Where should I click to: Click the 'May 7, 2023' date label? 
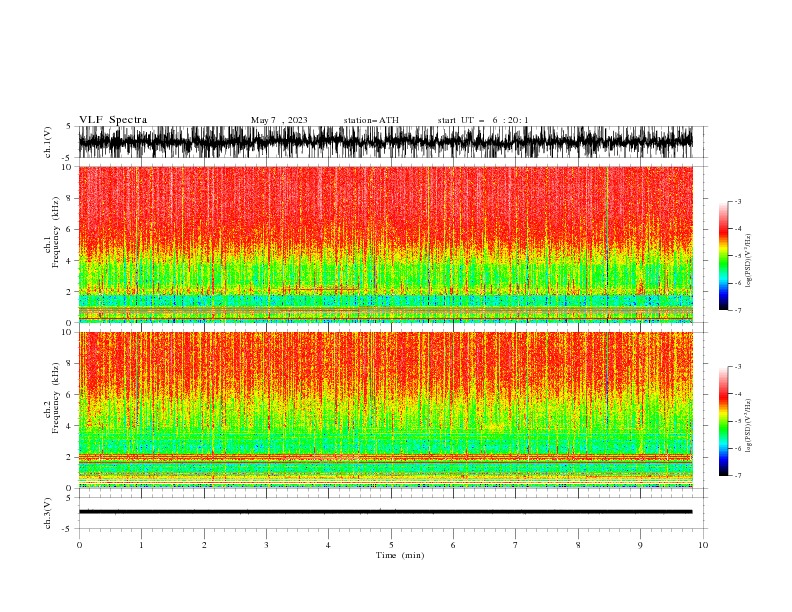tap(279, 120)
